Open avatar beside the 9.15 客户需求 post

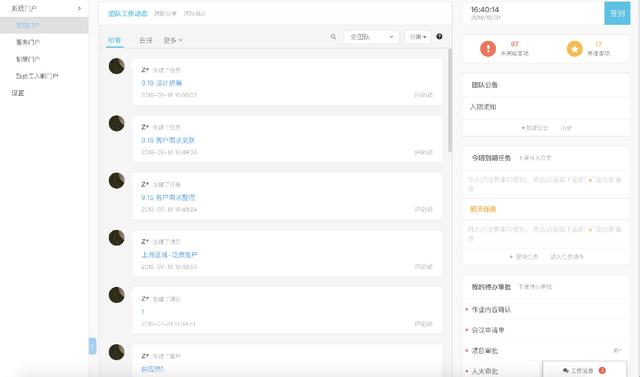pyautogui.click(x=116, y=180)
